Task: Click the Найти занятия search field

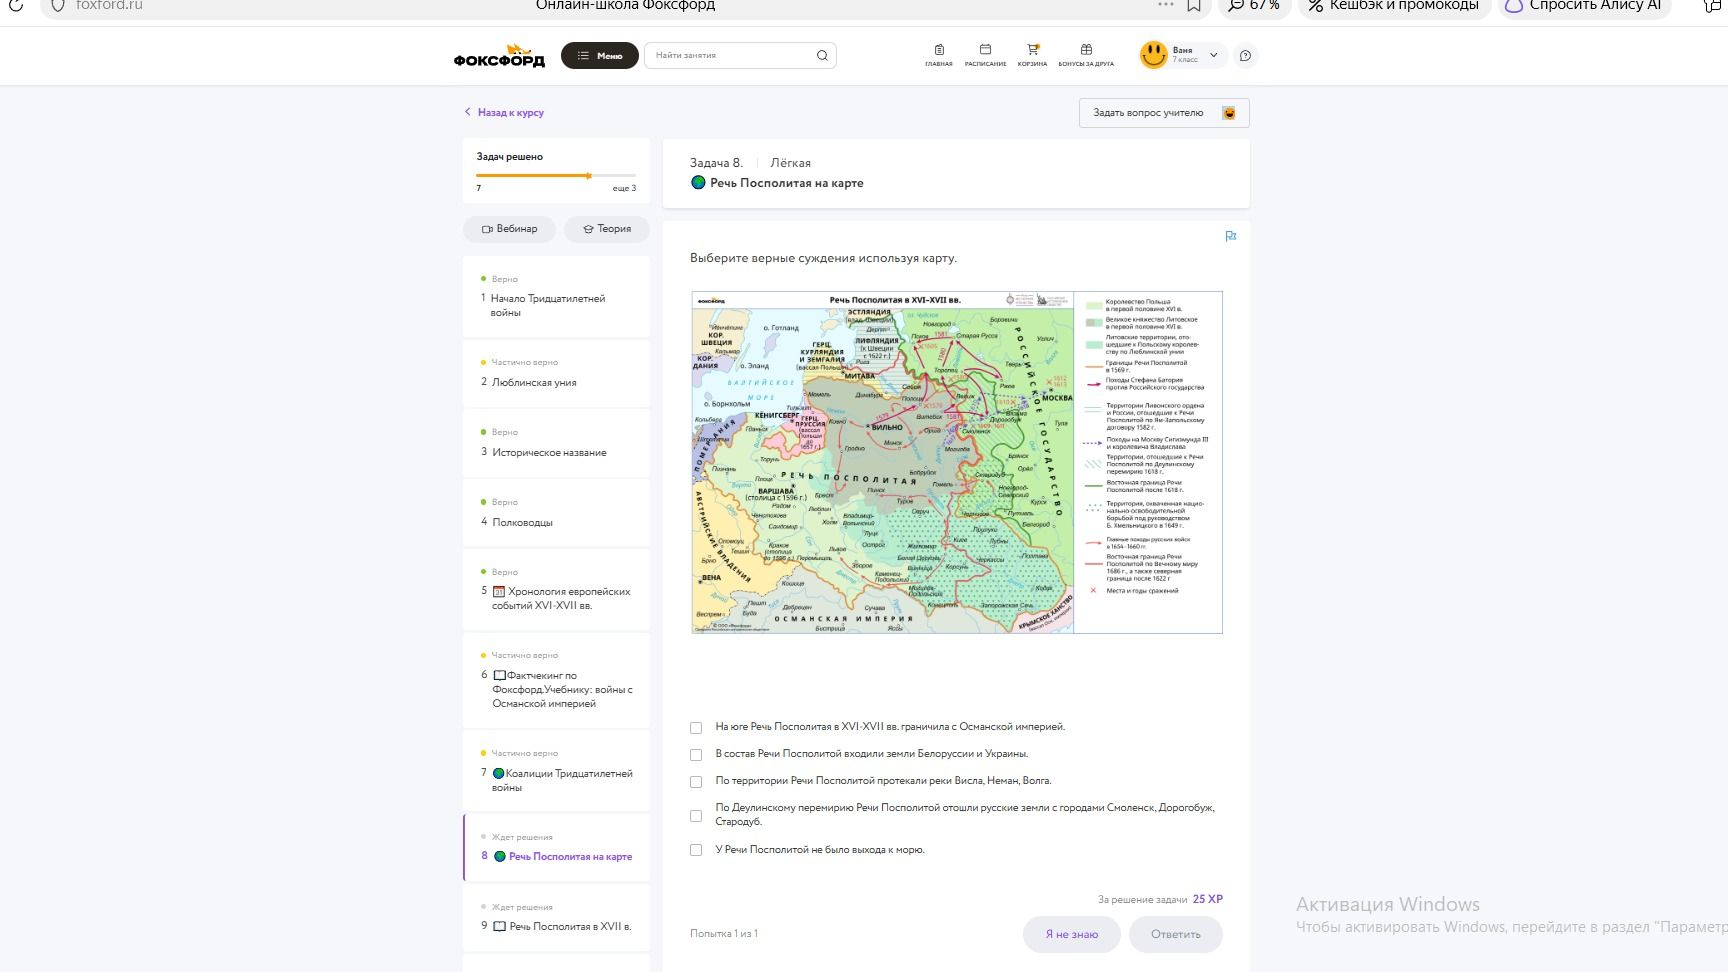Action: pyautogui.click(x=740, y=56)
